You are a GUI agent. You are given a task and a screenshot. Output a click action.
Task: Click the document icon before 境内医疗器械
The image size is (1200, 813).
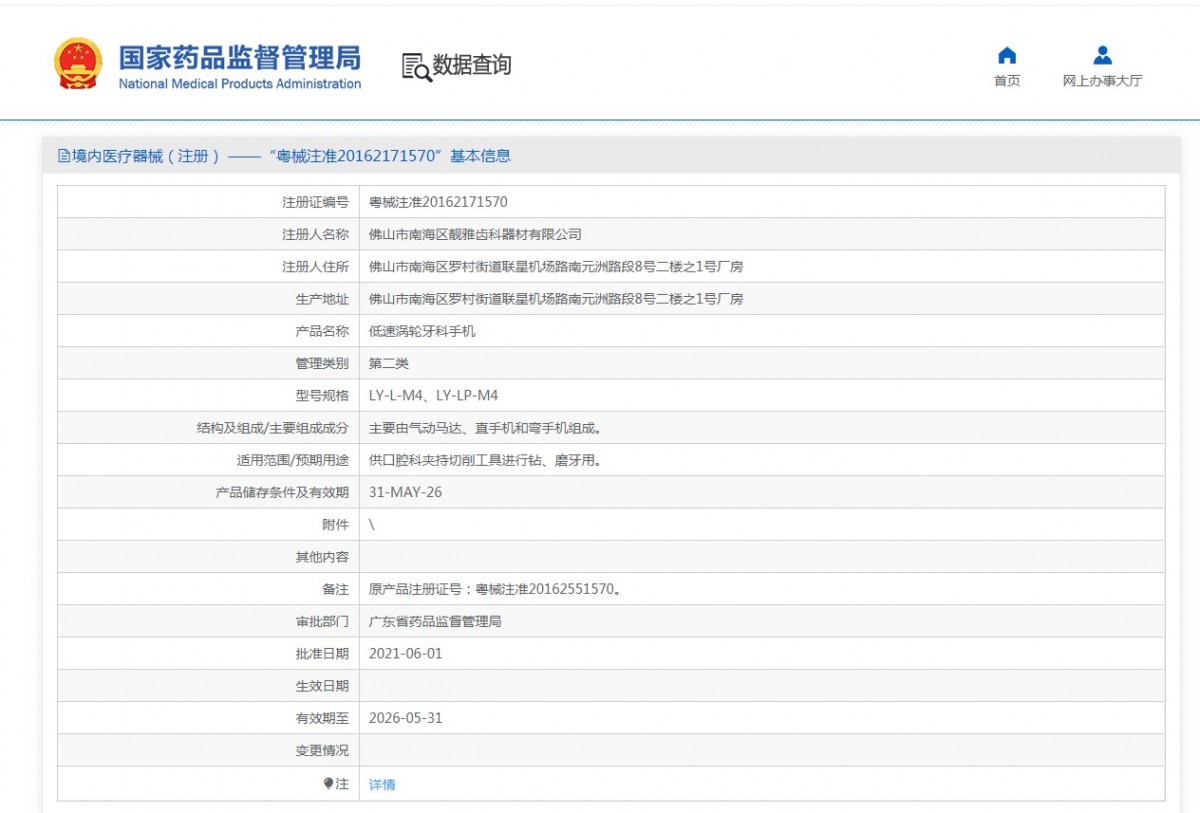tap(64, 156)
